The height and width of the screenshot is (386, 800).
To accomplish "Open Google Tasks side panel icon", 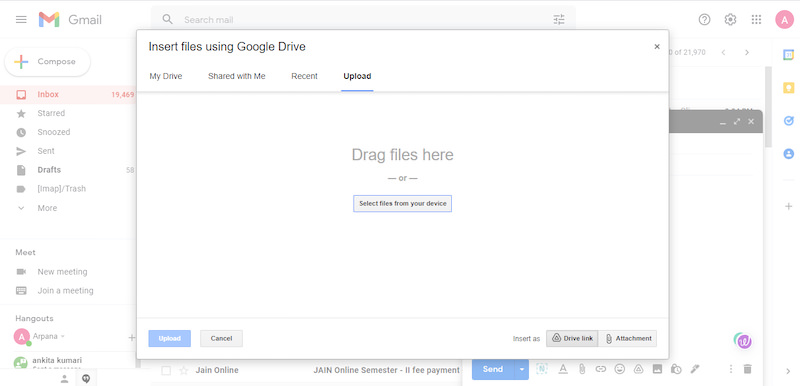I will (x=788, y=121).
